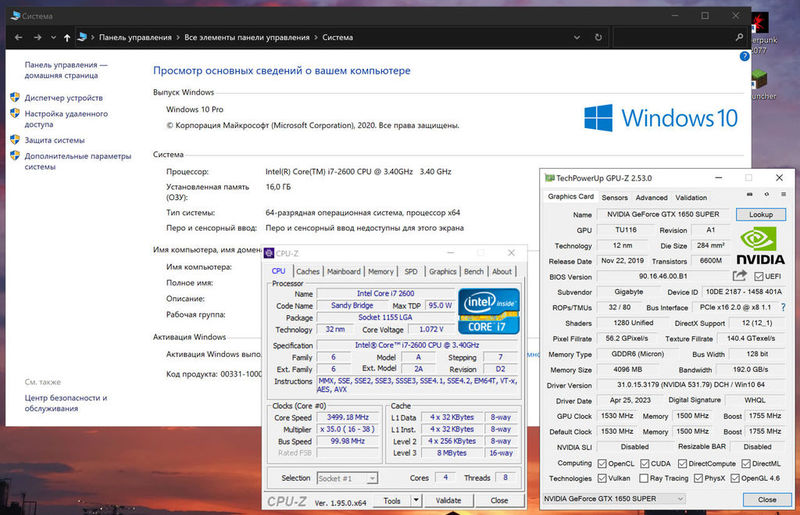Click shield icon beside Диспетчер устройств

coord(15,97)
